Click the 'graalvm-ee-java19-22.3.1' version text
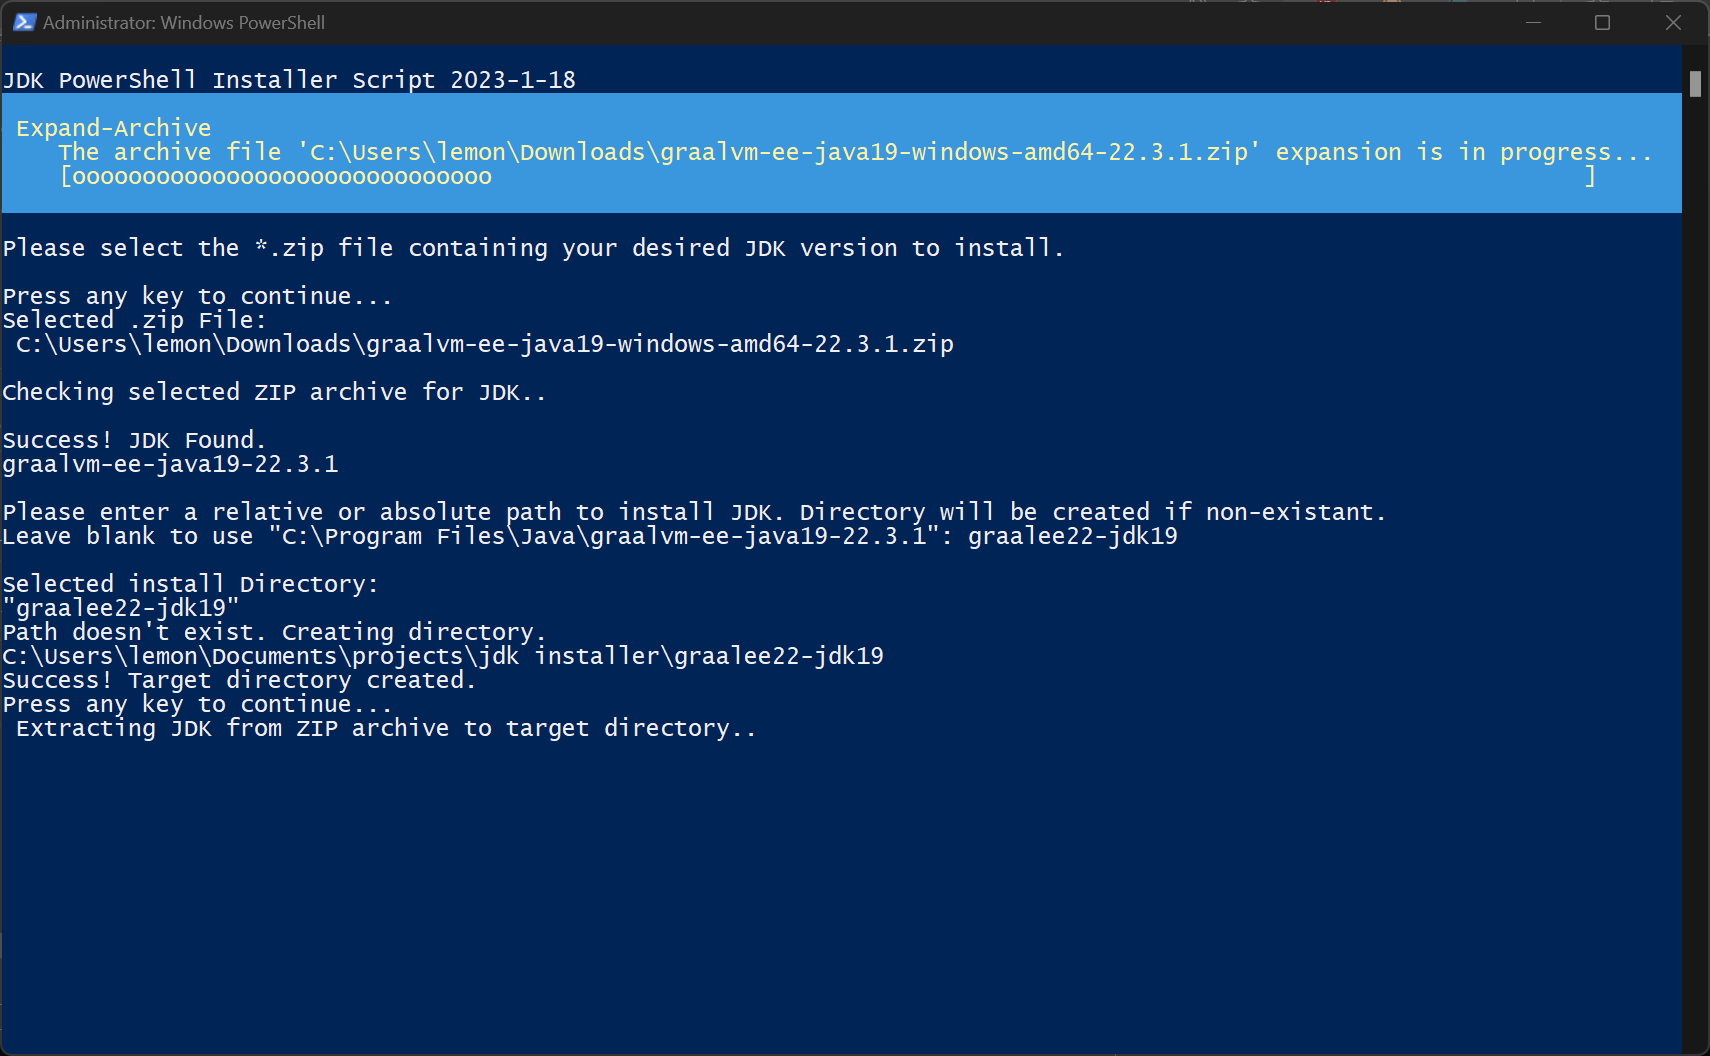This screenshot has width=1710, height=1056. tap(170, 463)
